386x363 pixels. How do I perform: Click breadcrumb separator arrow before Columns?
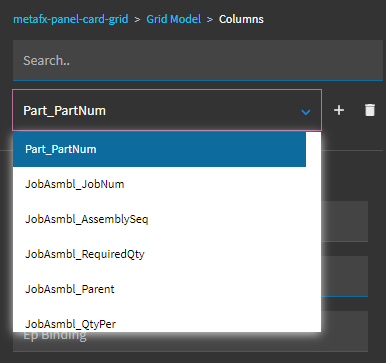(x=210, y=19)
